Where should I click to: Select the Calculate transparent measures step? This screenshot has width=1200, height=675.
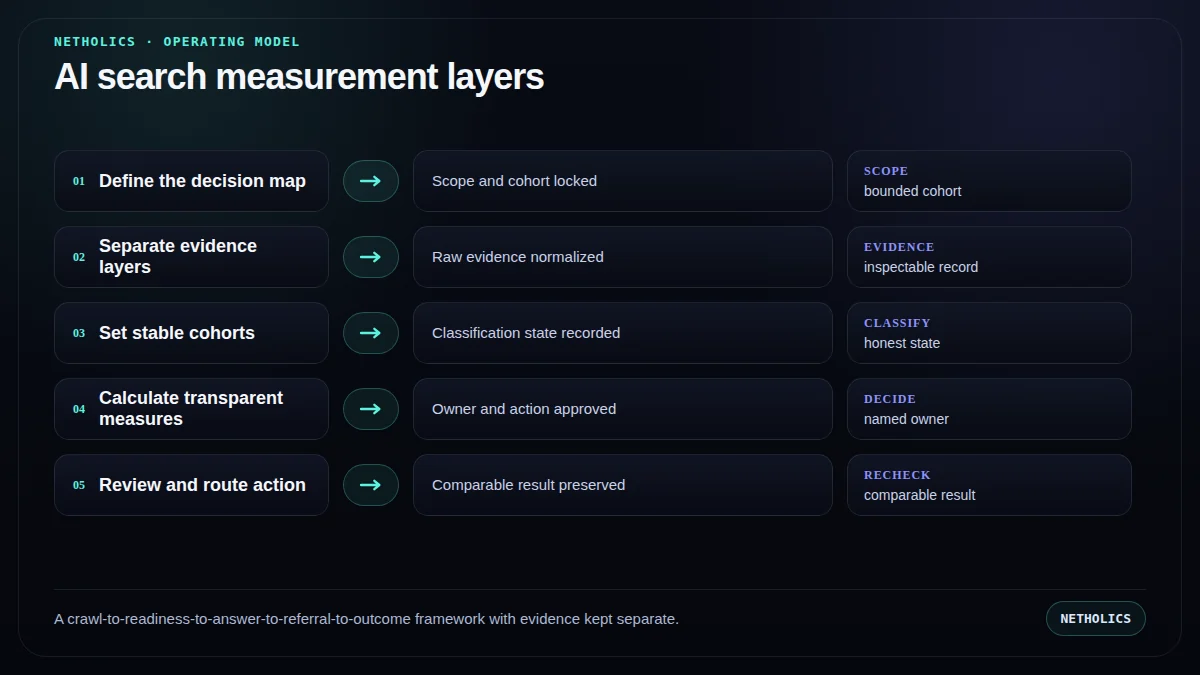coord(191,409)
